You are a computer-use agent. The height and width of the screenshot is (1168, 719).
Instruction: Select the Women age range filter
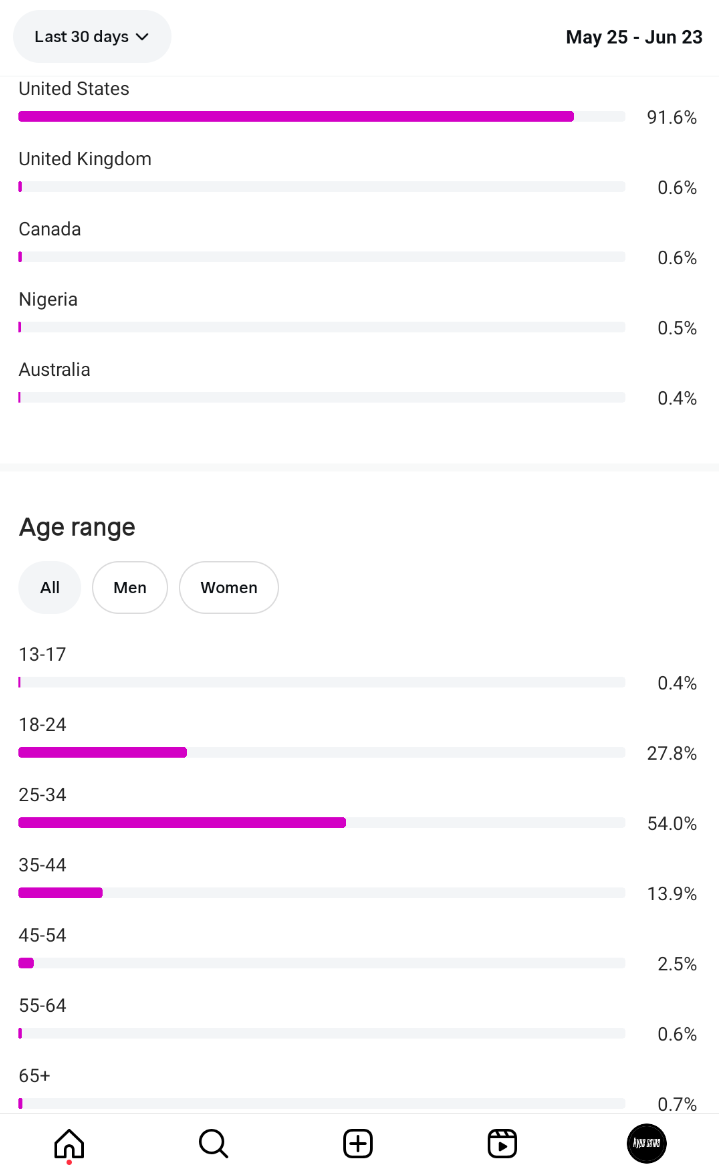click(229, 588)
